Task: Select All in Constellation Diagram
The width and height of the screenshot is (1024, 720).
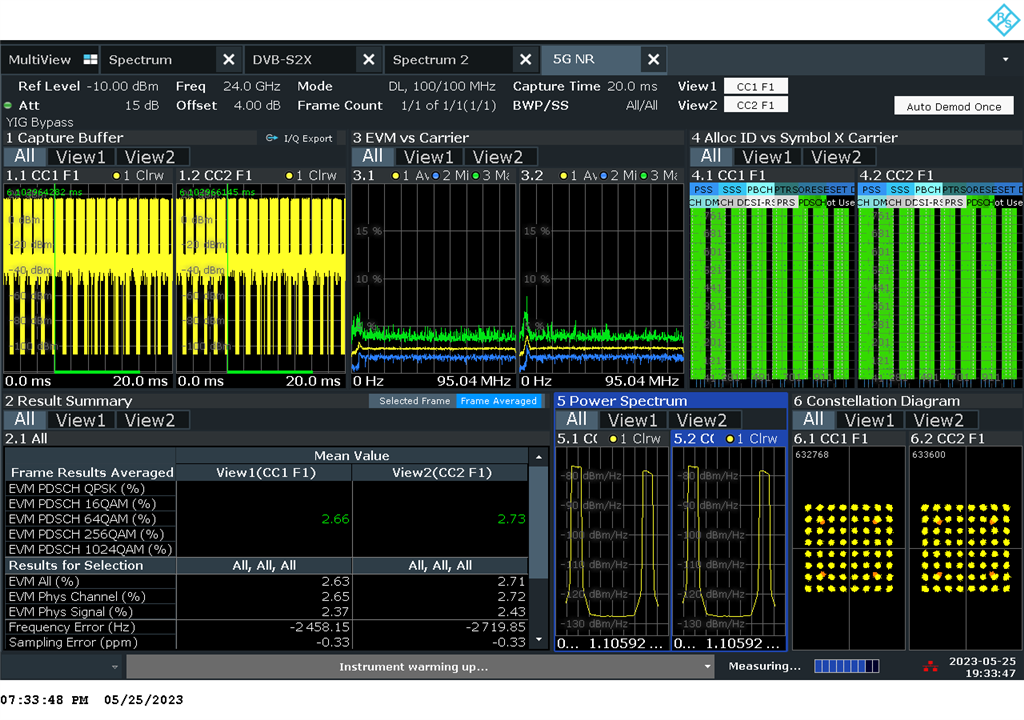Action: pyautogui.click(x=813, y=419)
